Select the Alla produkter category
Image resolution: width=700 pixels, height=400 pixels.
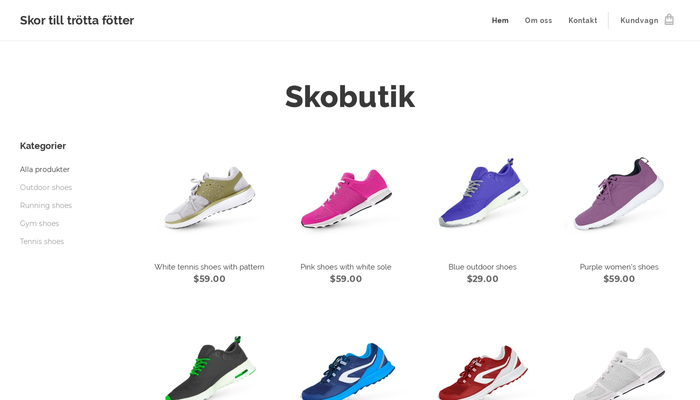click(x=45, y=170)
